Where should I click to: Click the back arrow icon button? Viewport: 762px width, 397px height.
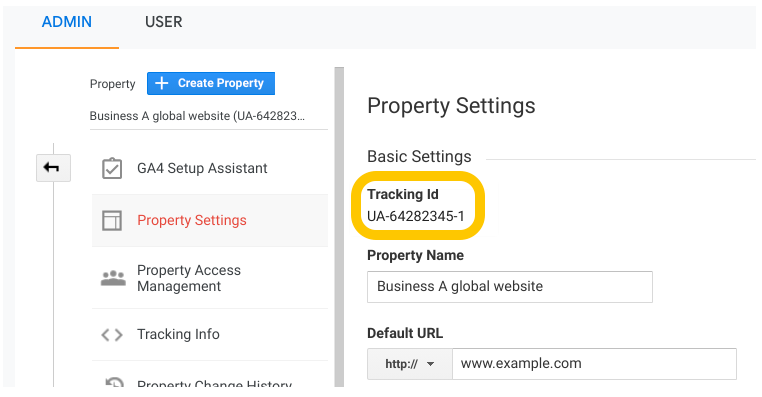(53, 168)
